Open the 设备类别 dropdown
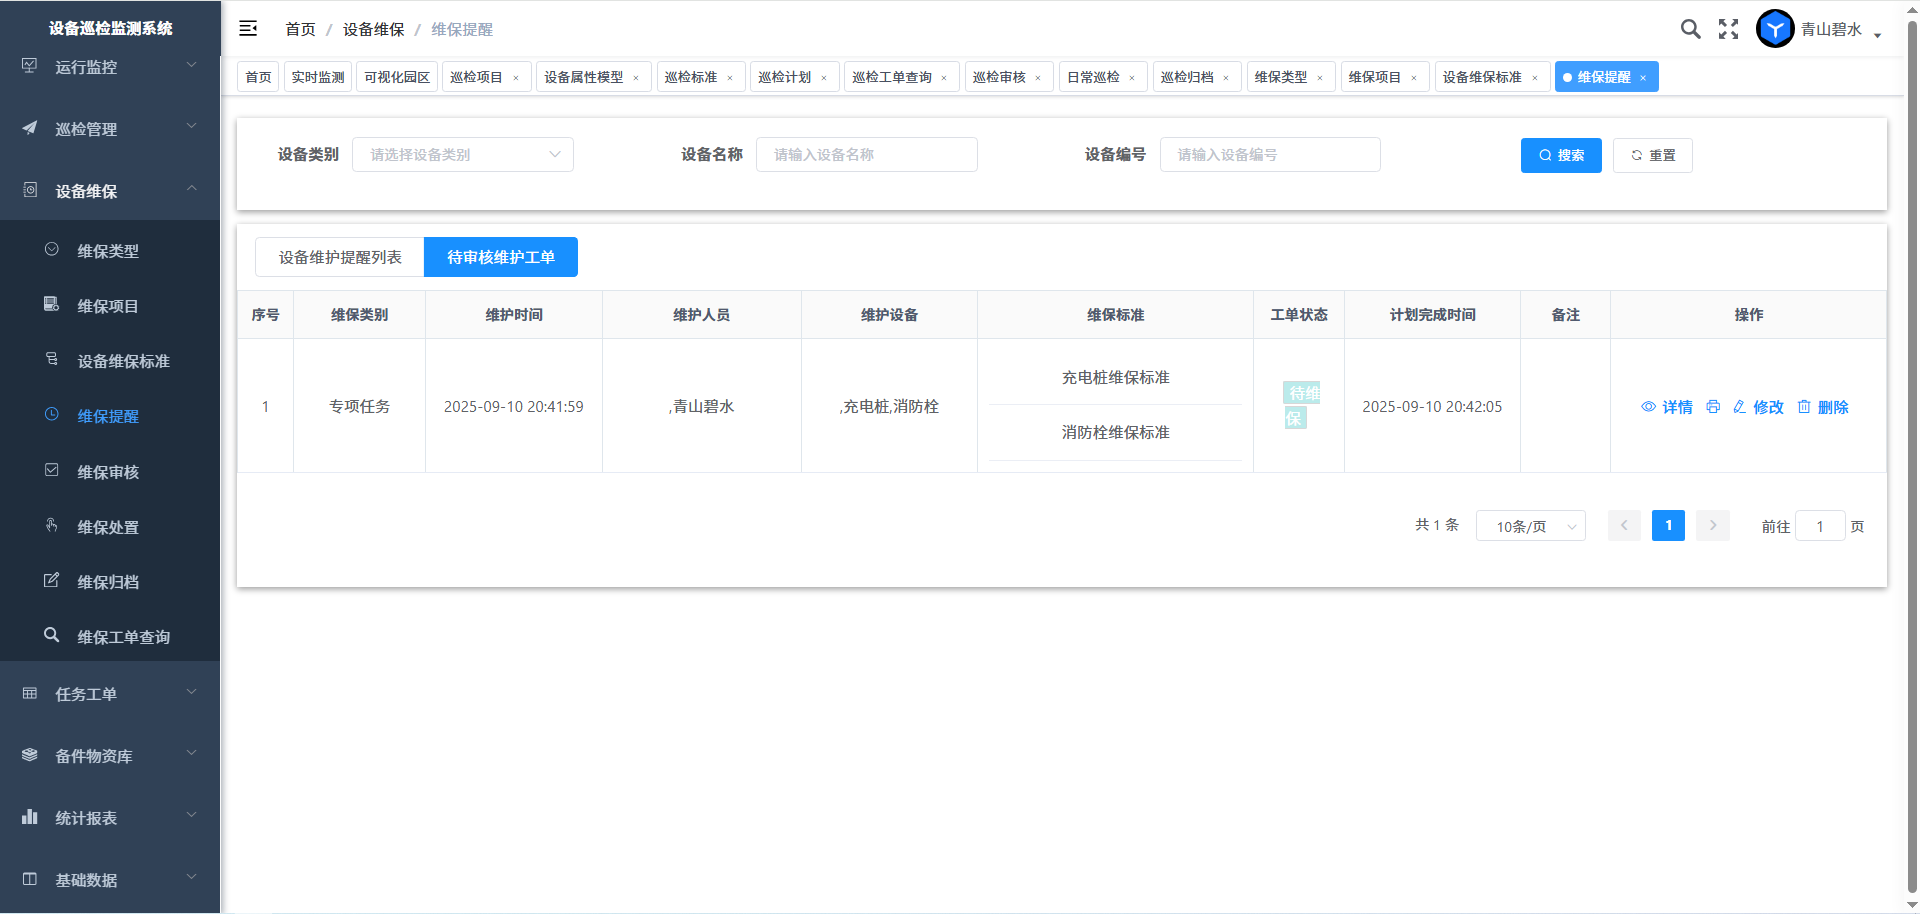 click(462, 155)
